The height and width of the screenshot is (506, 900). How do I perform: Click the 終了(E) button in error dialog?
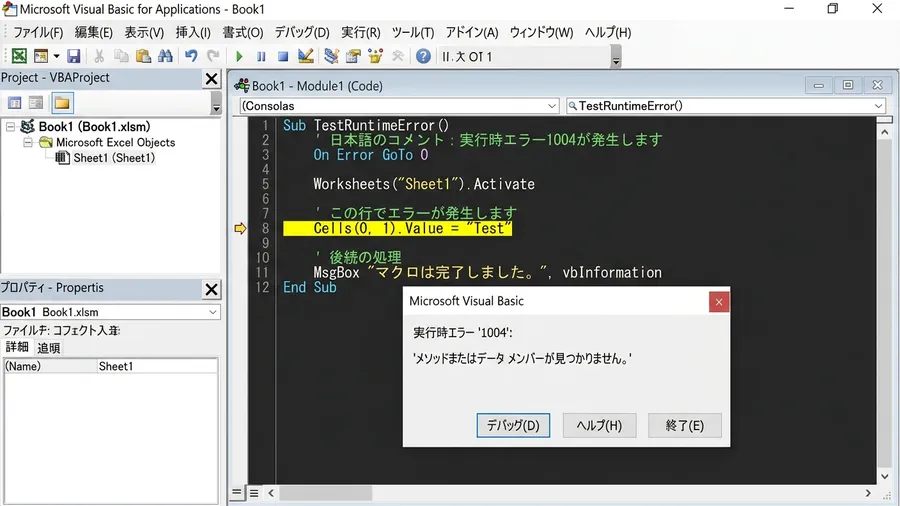684,425
